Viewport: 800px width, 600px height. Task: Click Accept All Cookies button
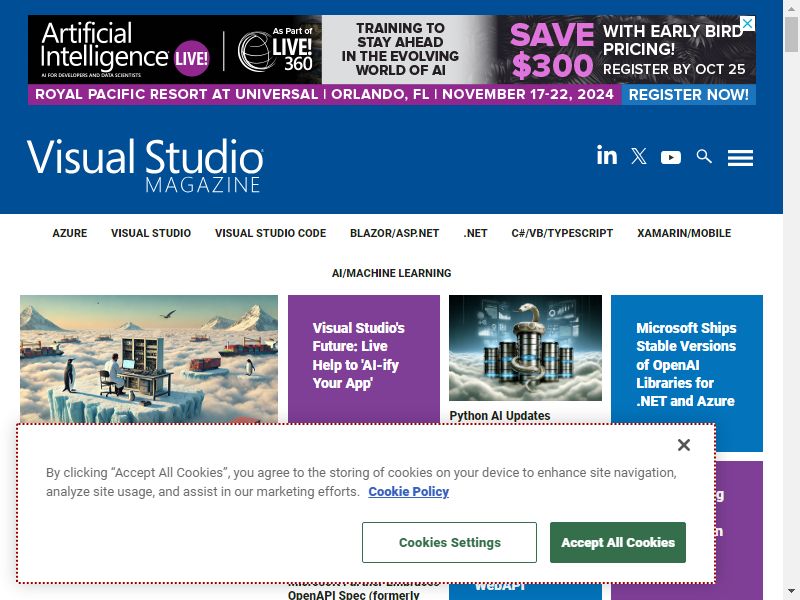[x=618, y=542]
